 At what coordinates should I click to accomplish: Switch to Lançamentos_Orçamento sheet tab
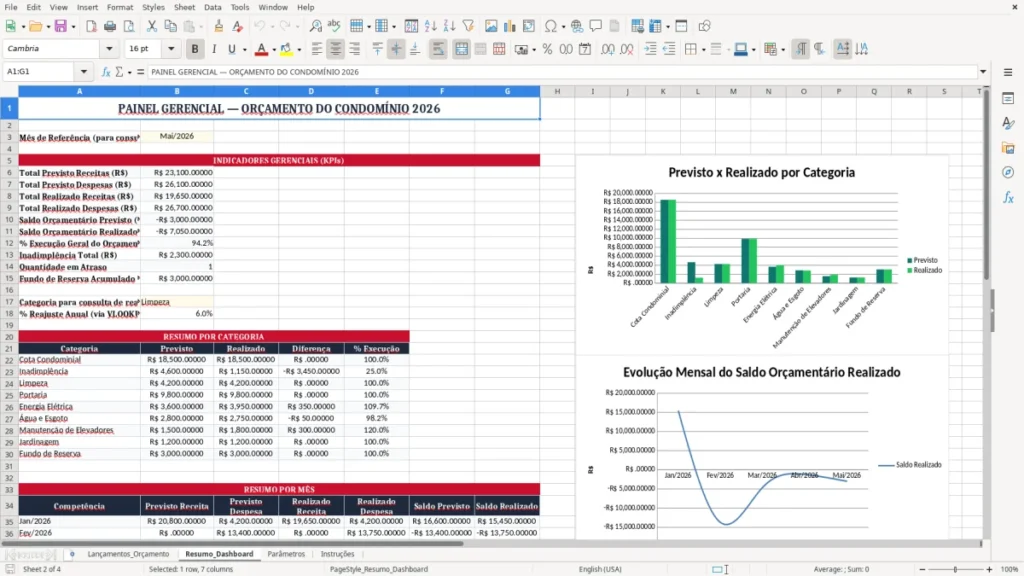tap(128, 554)
